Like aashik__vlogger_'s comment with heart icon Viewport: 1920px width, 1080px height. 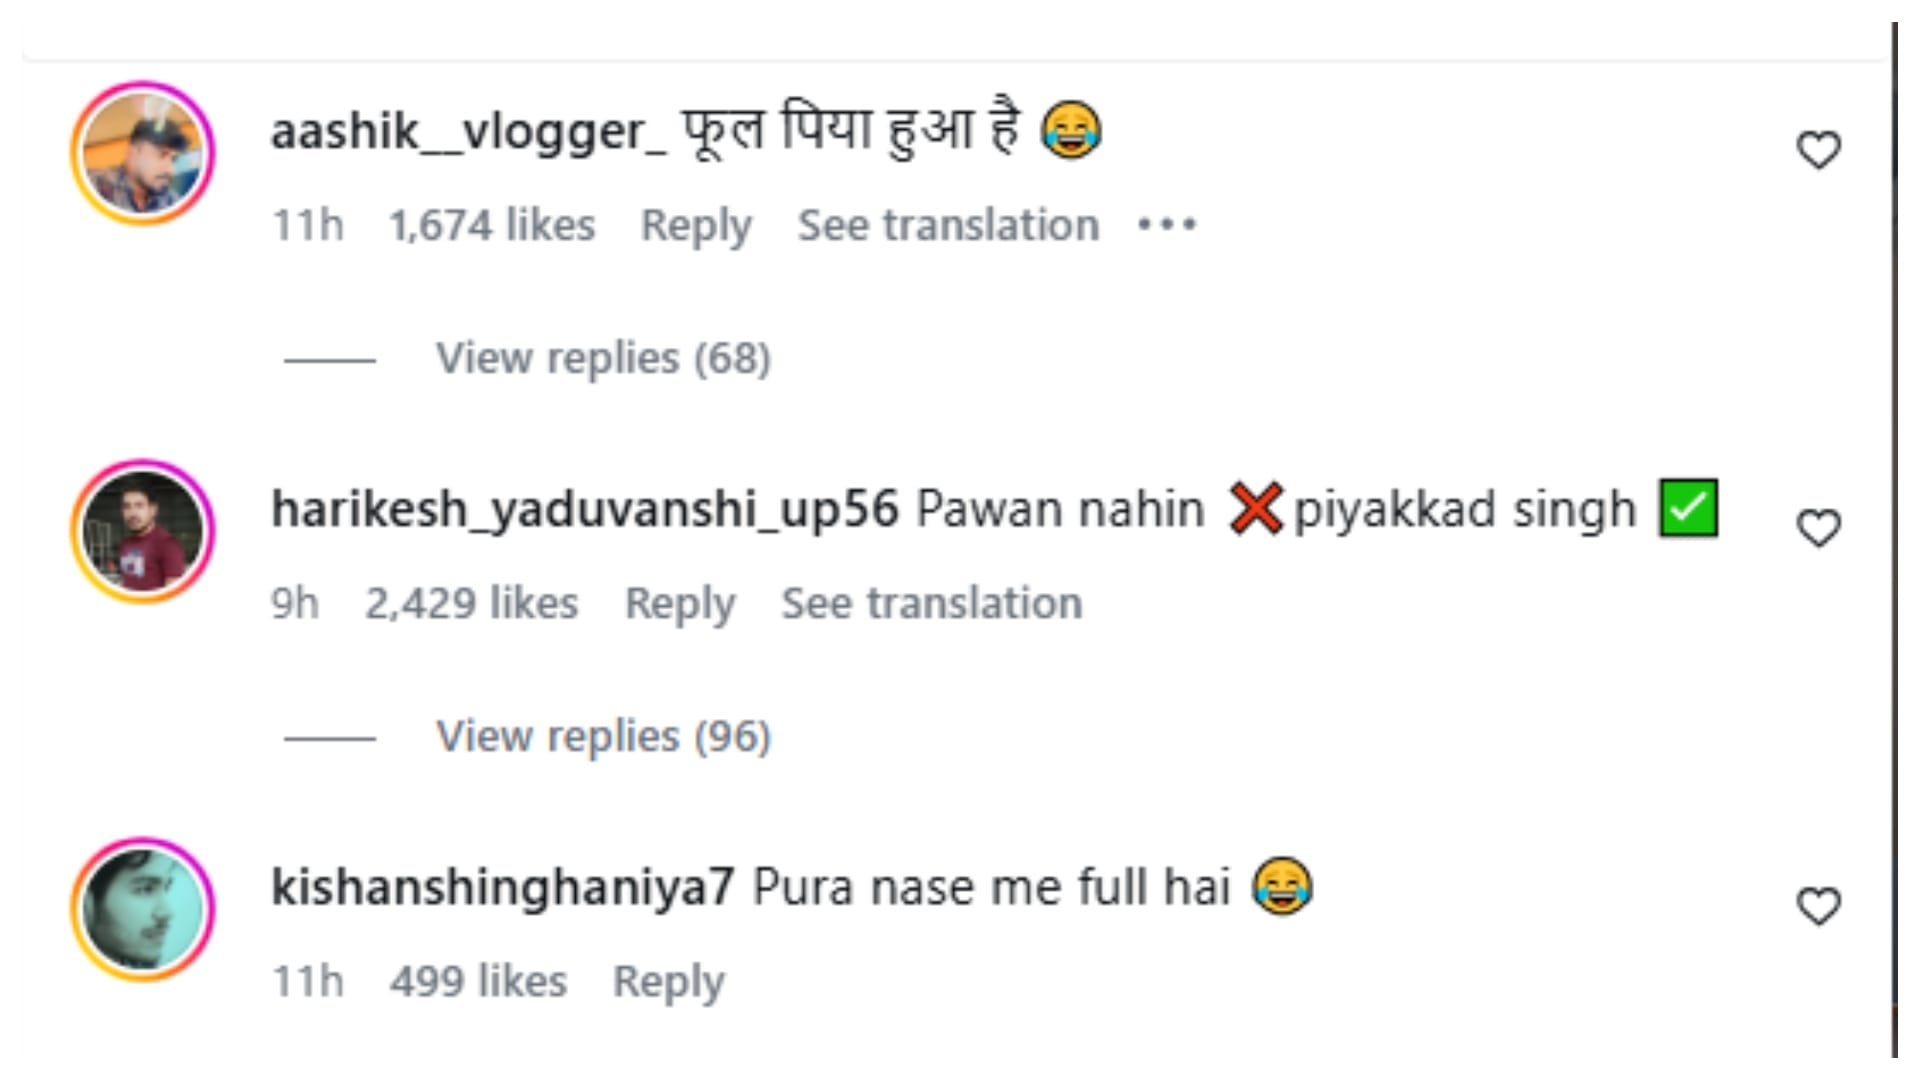coord(1818,151)
